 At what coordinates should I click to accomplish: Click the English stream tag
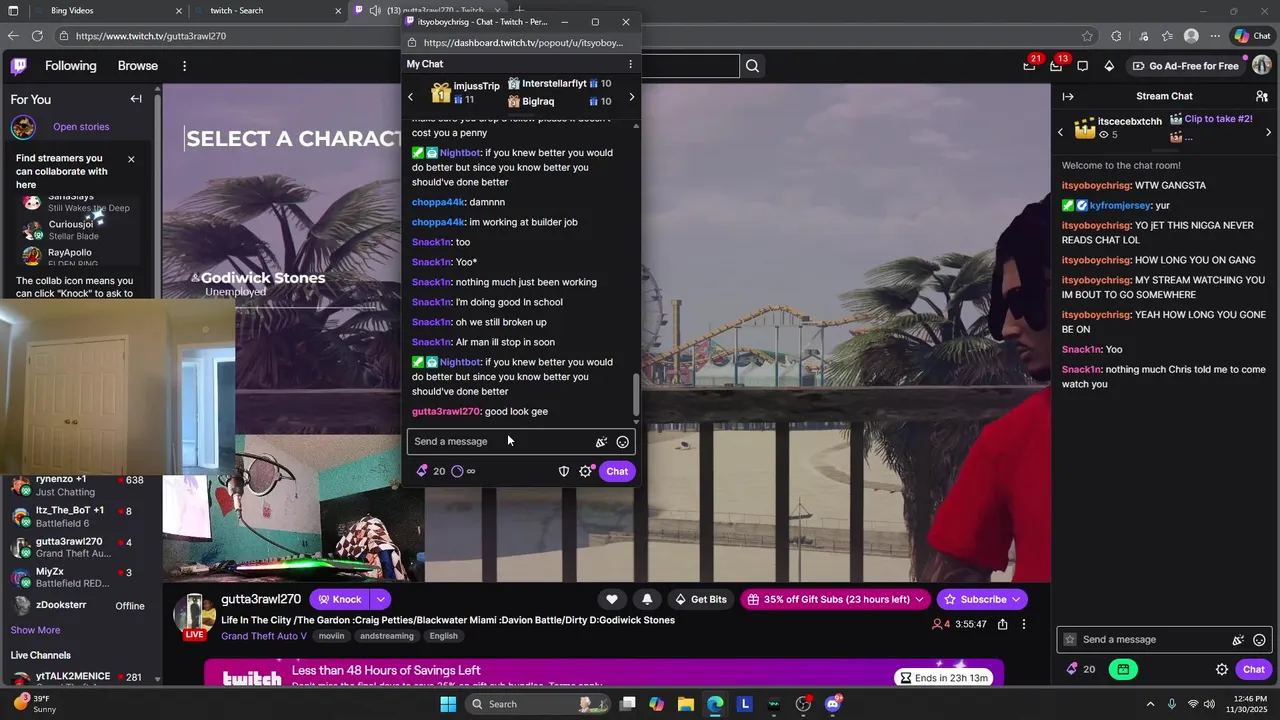(443, 636)
